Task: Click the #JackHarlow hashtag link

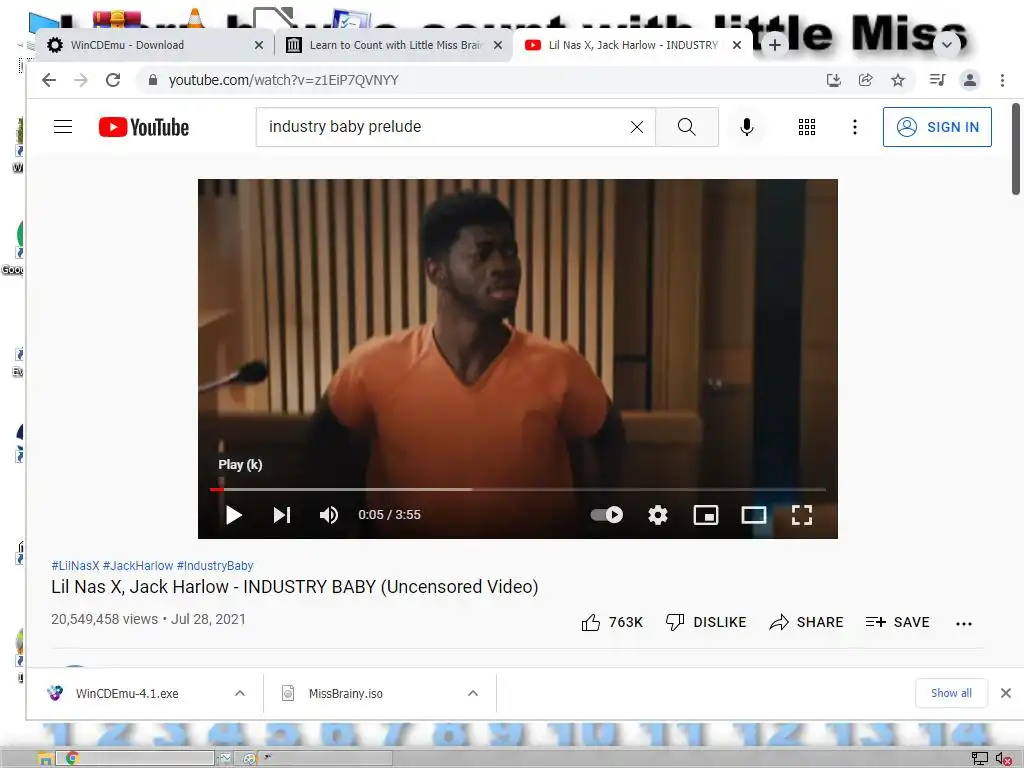Action: (x=138, y=566)
